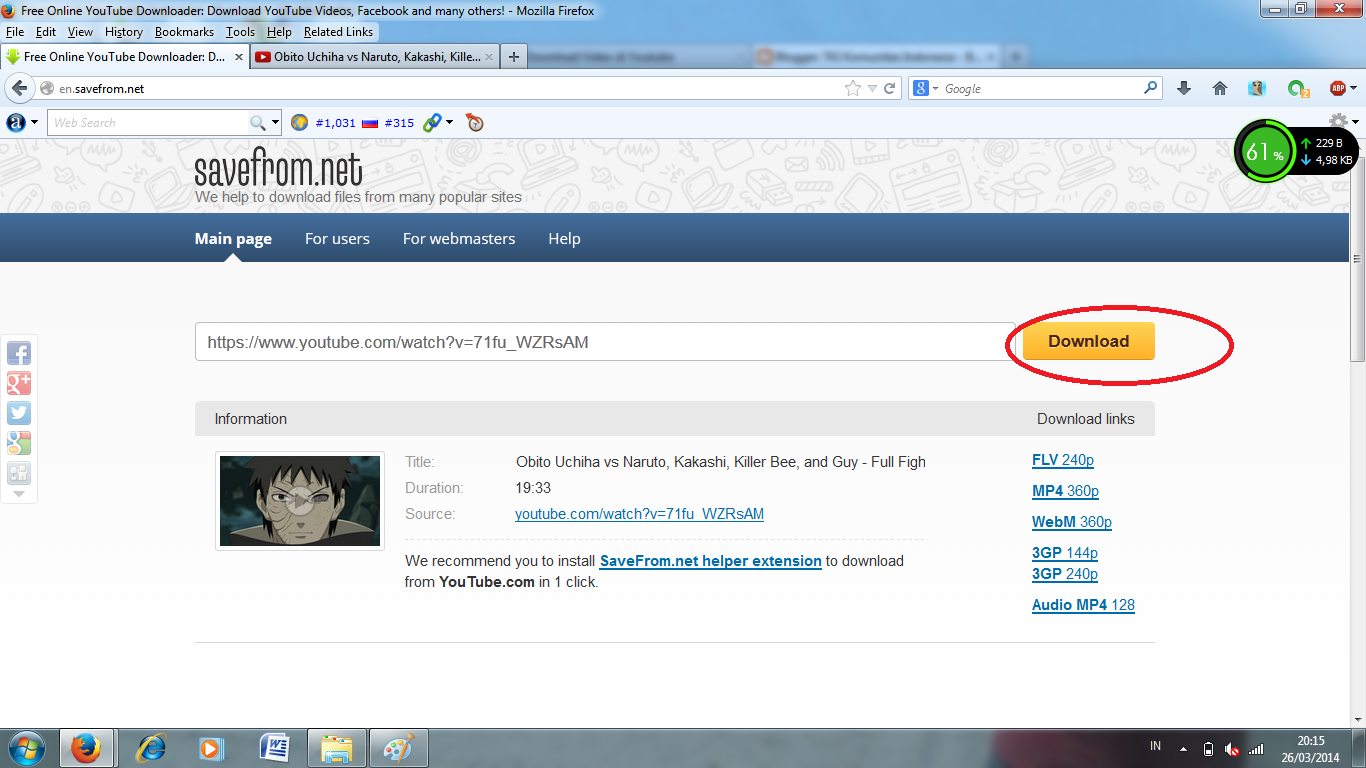Image resolution: width=1366 pixels, height=768 pixels.
Task: Click the Wayback Machine clock icon
Action: pyautogui.click(x=474, y=123)
